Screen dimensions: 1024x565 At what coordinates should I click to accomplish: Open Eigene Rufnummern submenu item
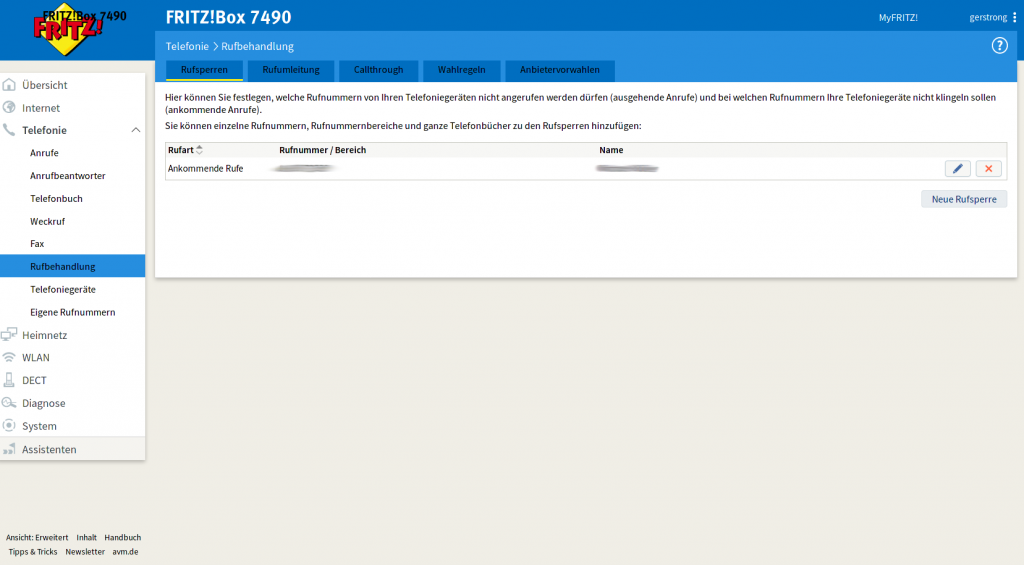[x=72, y=312]
